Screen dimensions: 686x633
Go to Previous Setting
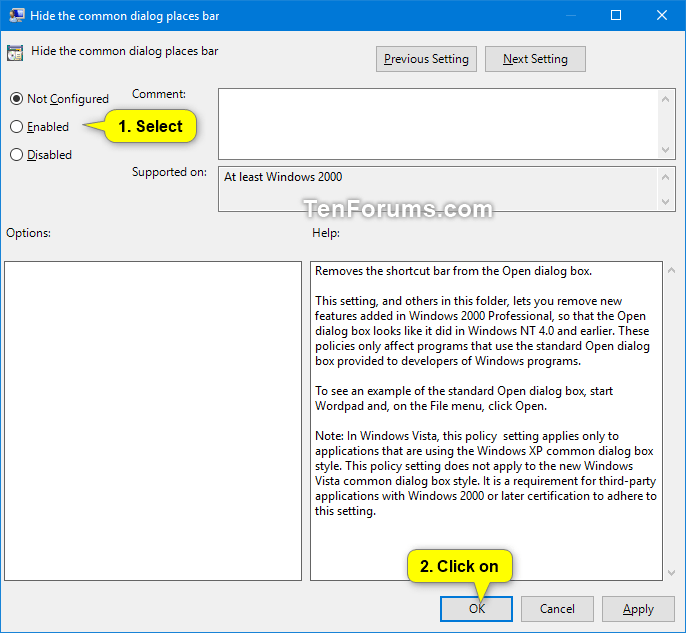click(x=426, y=59)
